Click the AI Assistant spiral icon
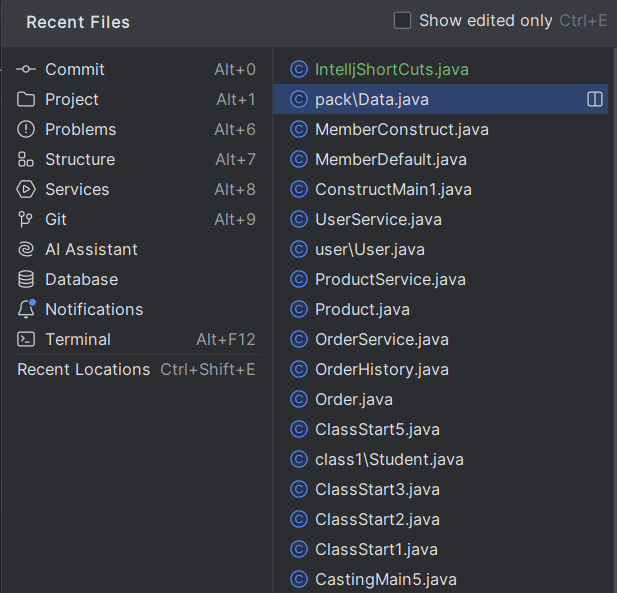 click(26, 249)
